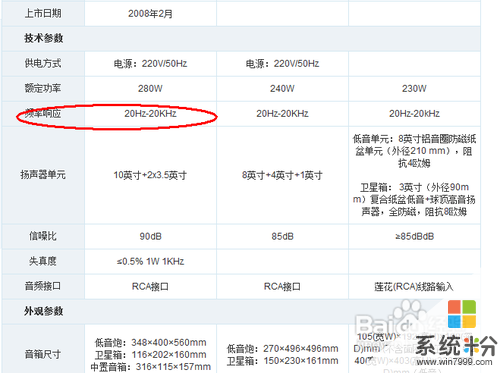The image size is (500, 373).
Task: Select the ≥85dBdB signal-to-noise value
Action: coord(414,236)
